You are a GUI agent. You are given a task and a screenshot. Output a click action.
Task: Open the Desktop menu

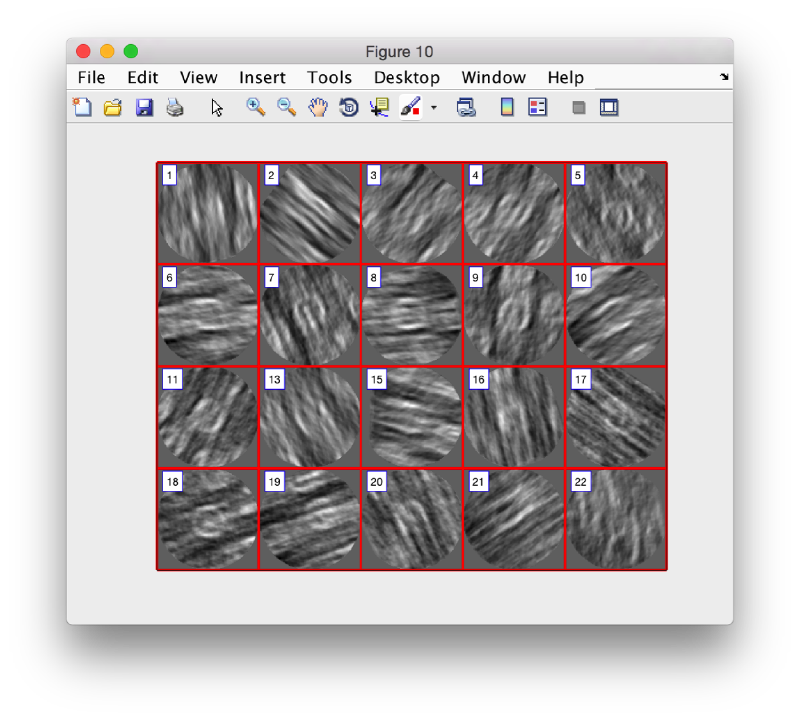pos(406,77)
